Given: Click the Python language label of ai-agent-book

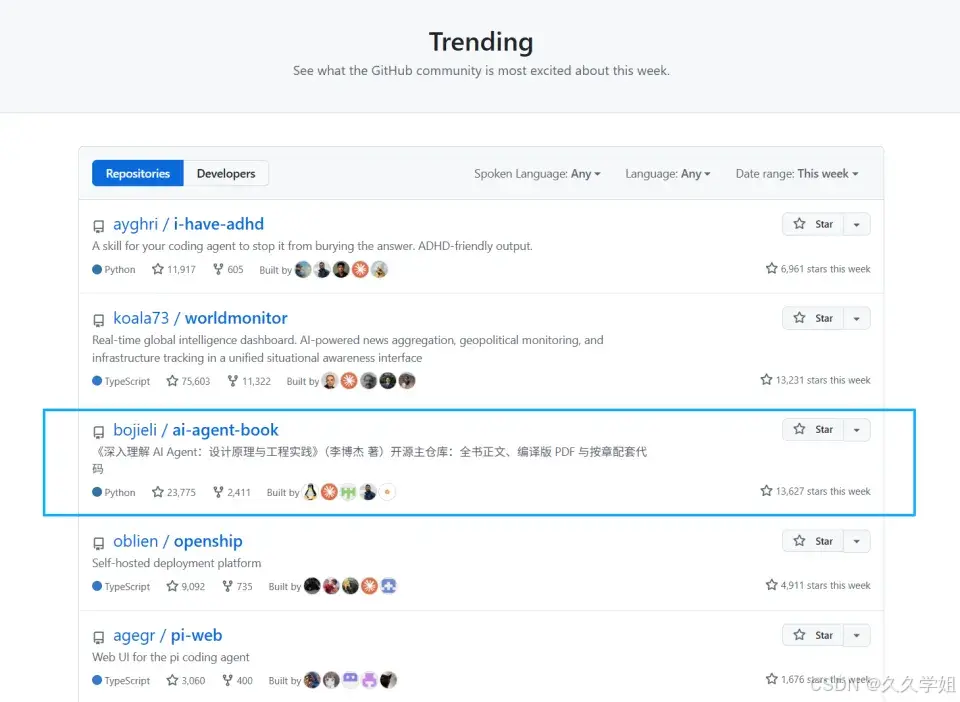Looking at the screenshot, I should pos(114,492).
